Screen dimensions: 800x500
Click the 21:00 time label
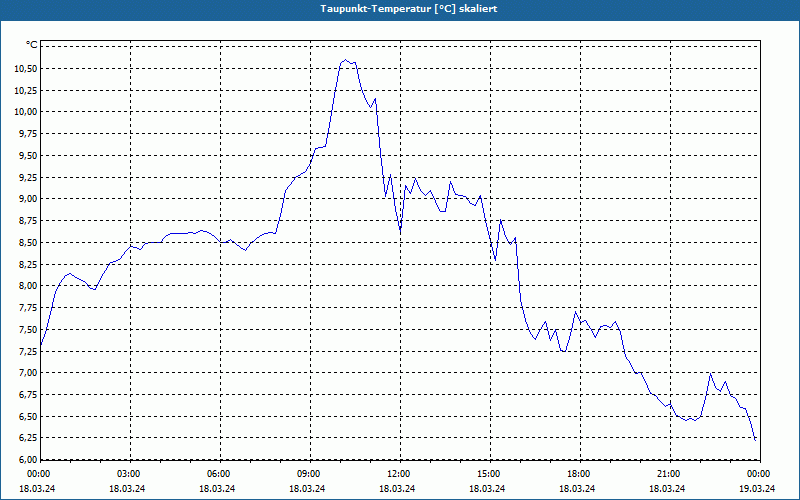point(669,474)
